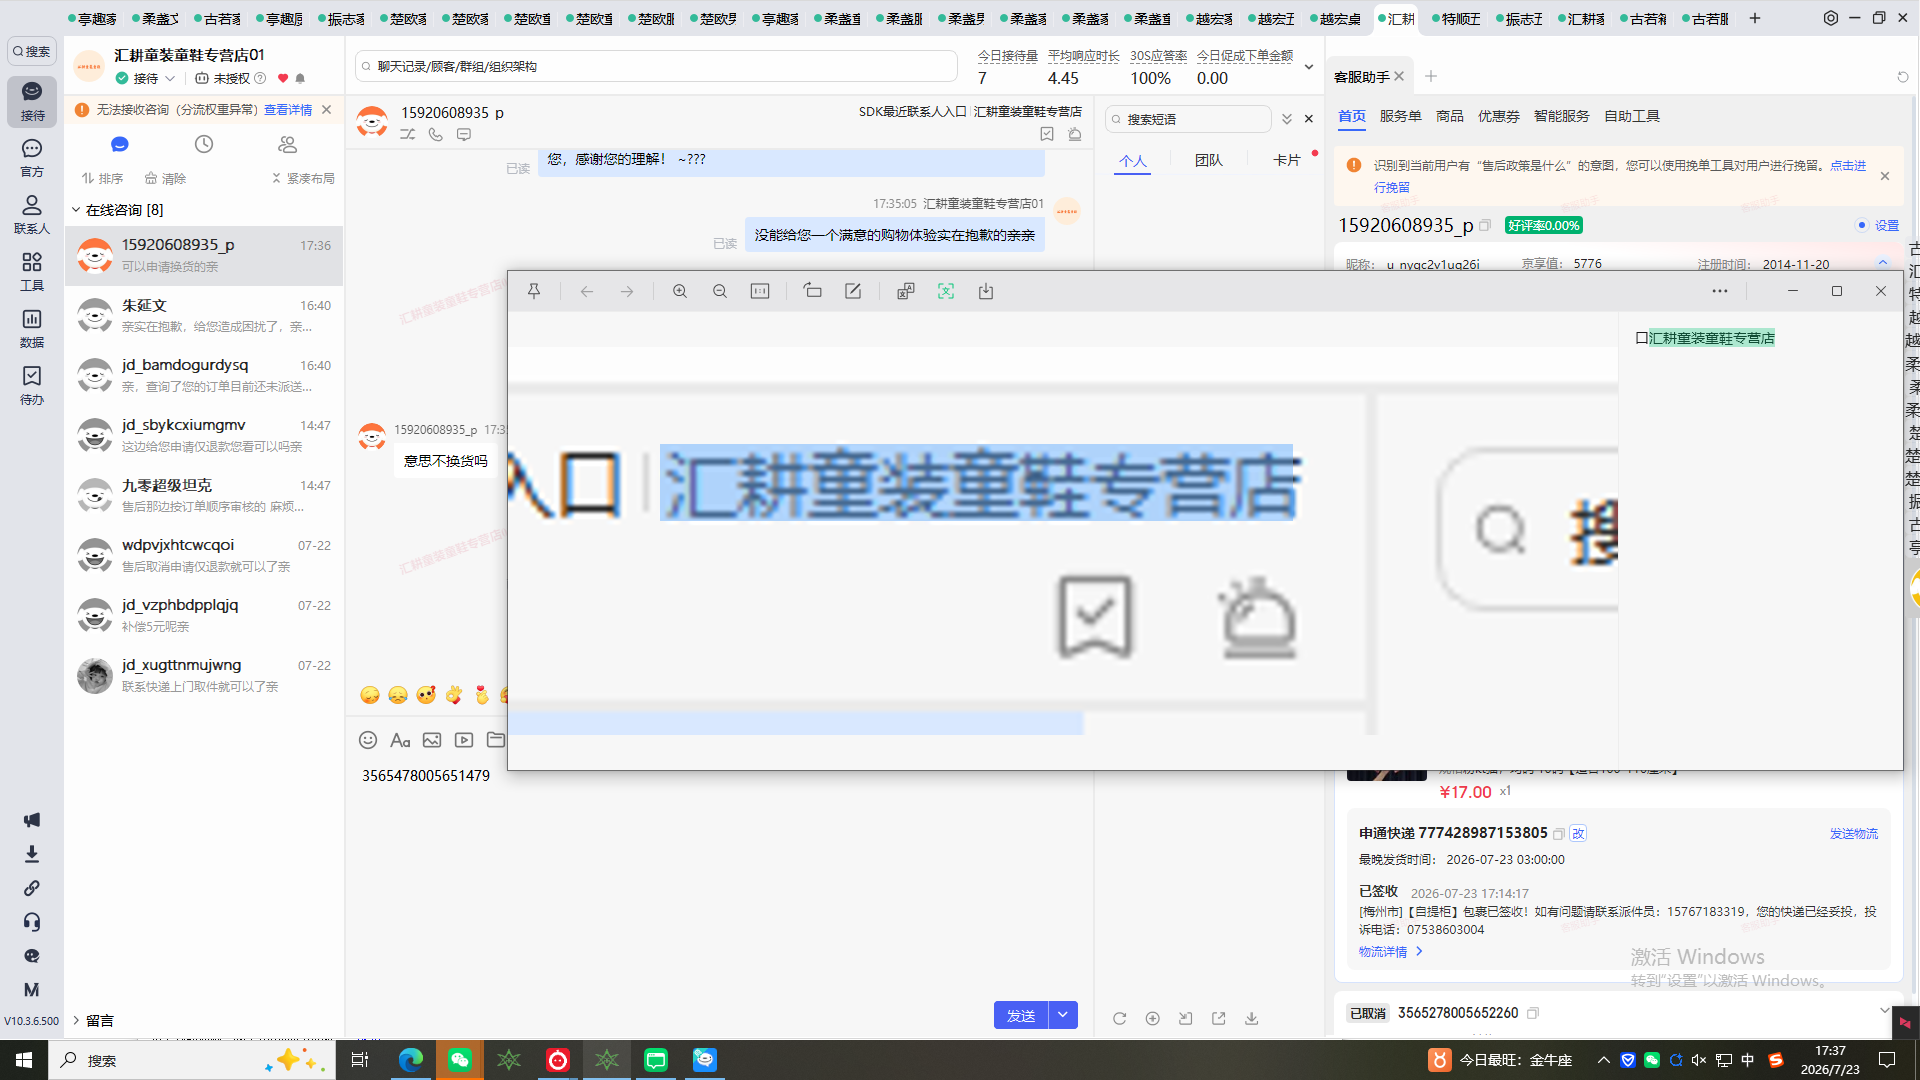1920x1080 pixels.
Task: Switch to the 自助工具 tab
Action: pyautogui.click(x=1632, y=116)
